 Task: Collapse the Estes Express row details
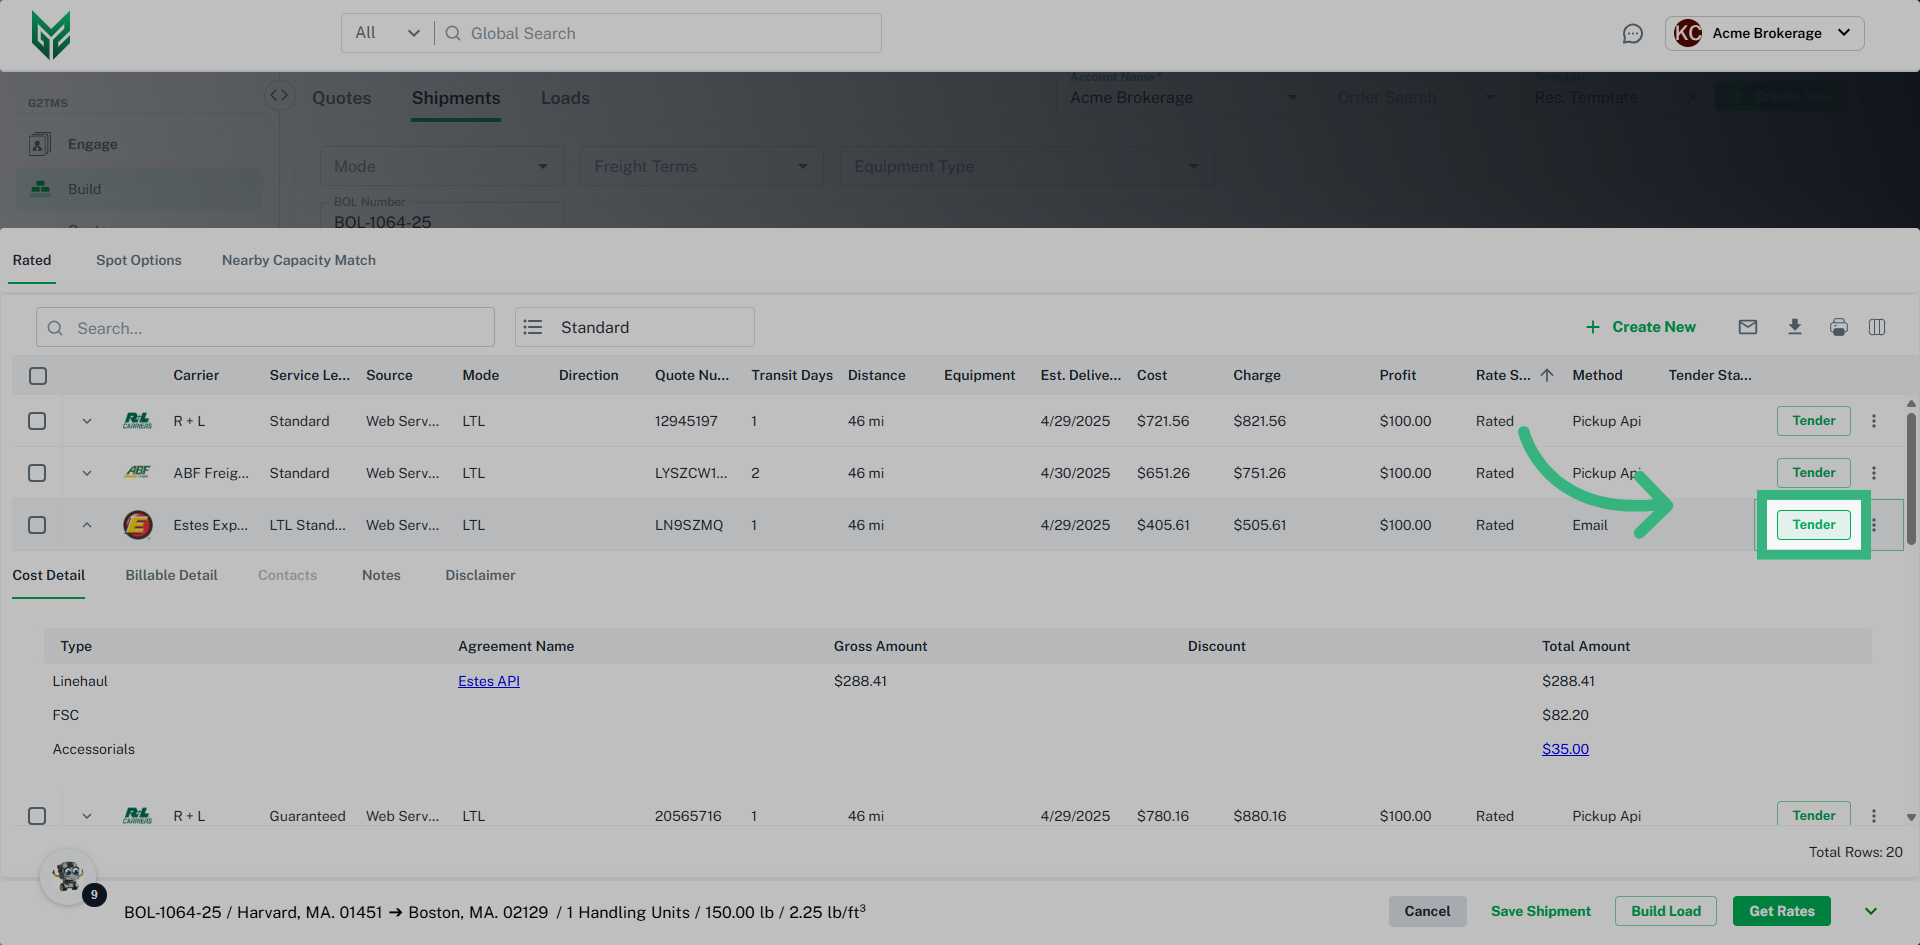click(x=87, y=525)
